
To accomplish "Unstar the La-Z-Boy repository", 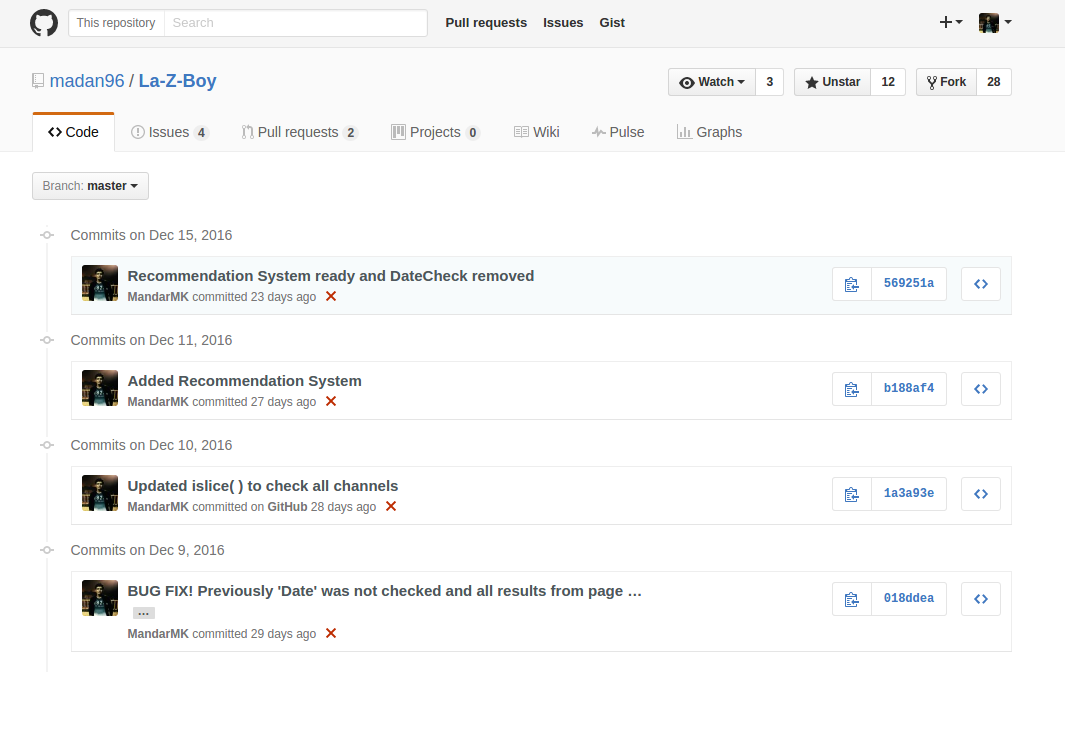I will [x=832, y=82].
